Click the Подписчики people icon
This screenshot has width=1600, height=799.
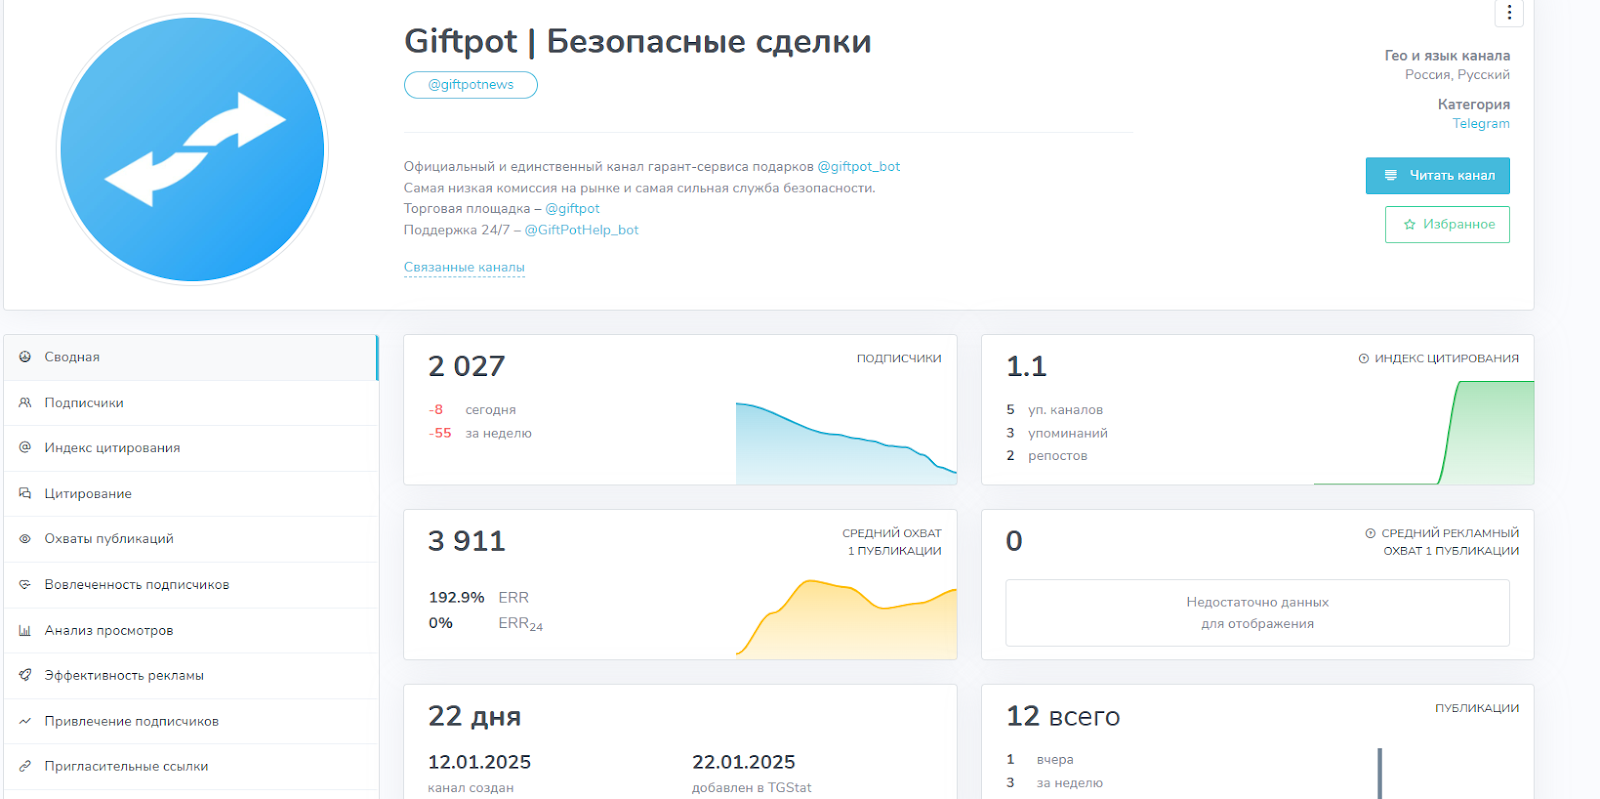point(25,403)
